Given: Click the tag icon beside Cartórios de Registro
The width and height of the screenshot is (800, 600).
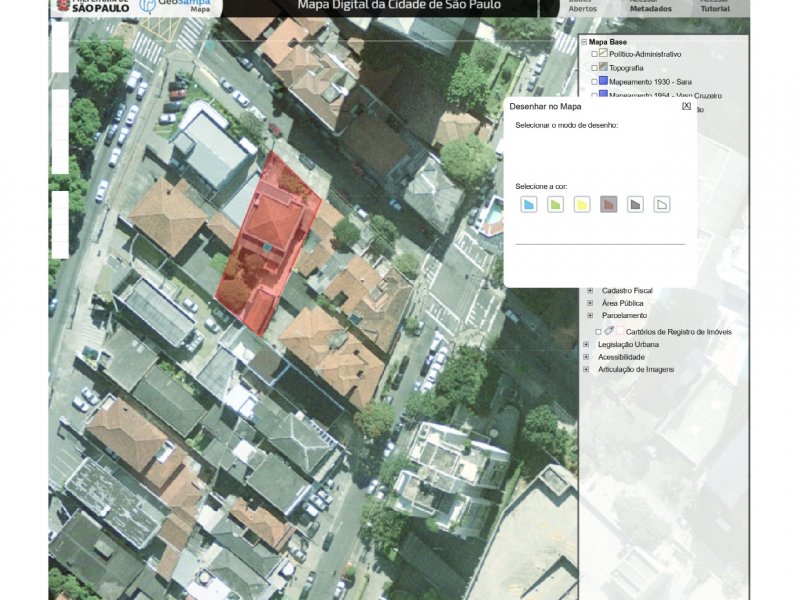Looking at the screenshot, I should pyautogui.click(x=609, y=331).
